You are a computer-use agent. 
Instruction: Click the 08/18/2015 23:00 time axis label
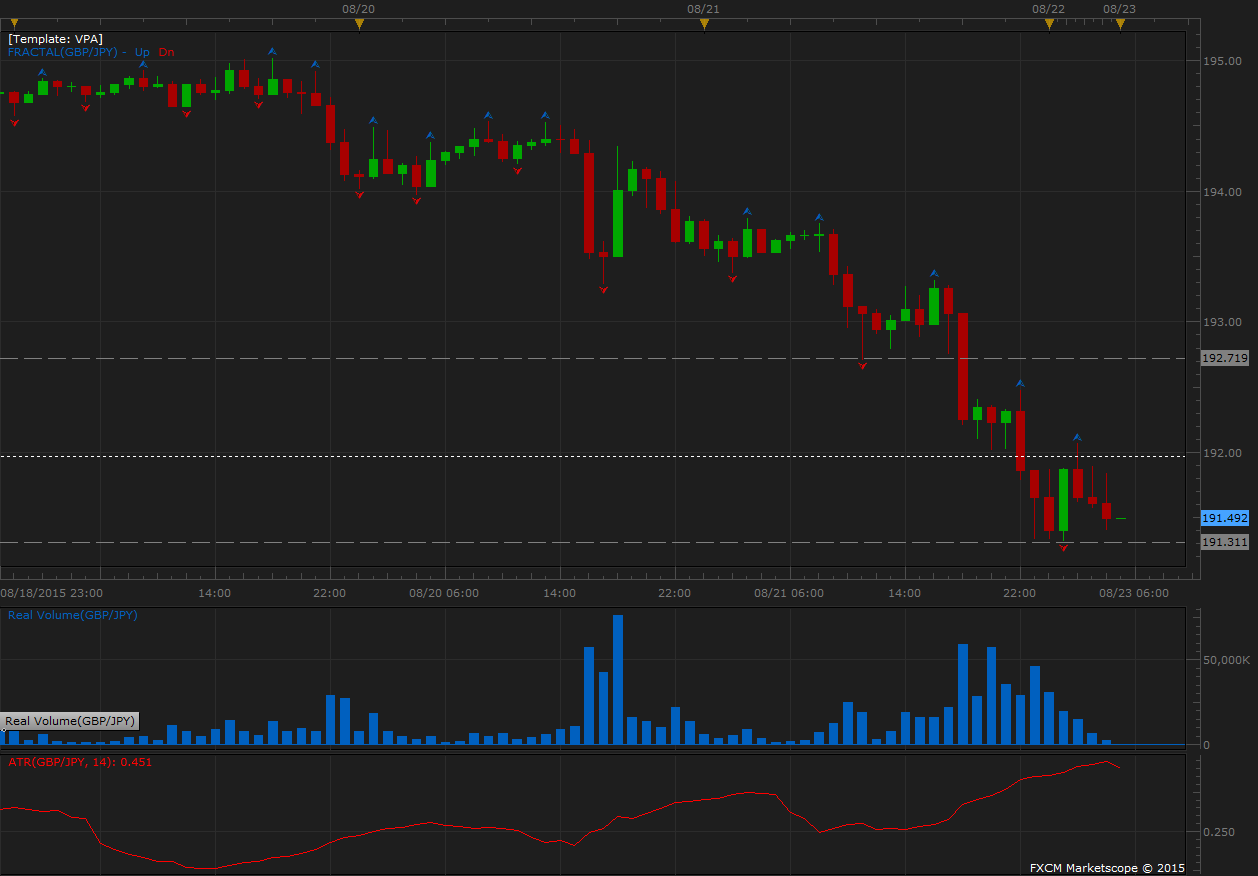[51, 593]
